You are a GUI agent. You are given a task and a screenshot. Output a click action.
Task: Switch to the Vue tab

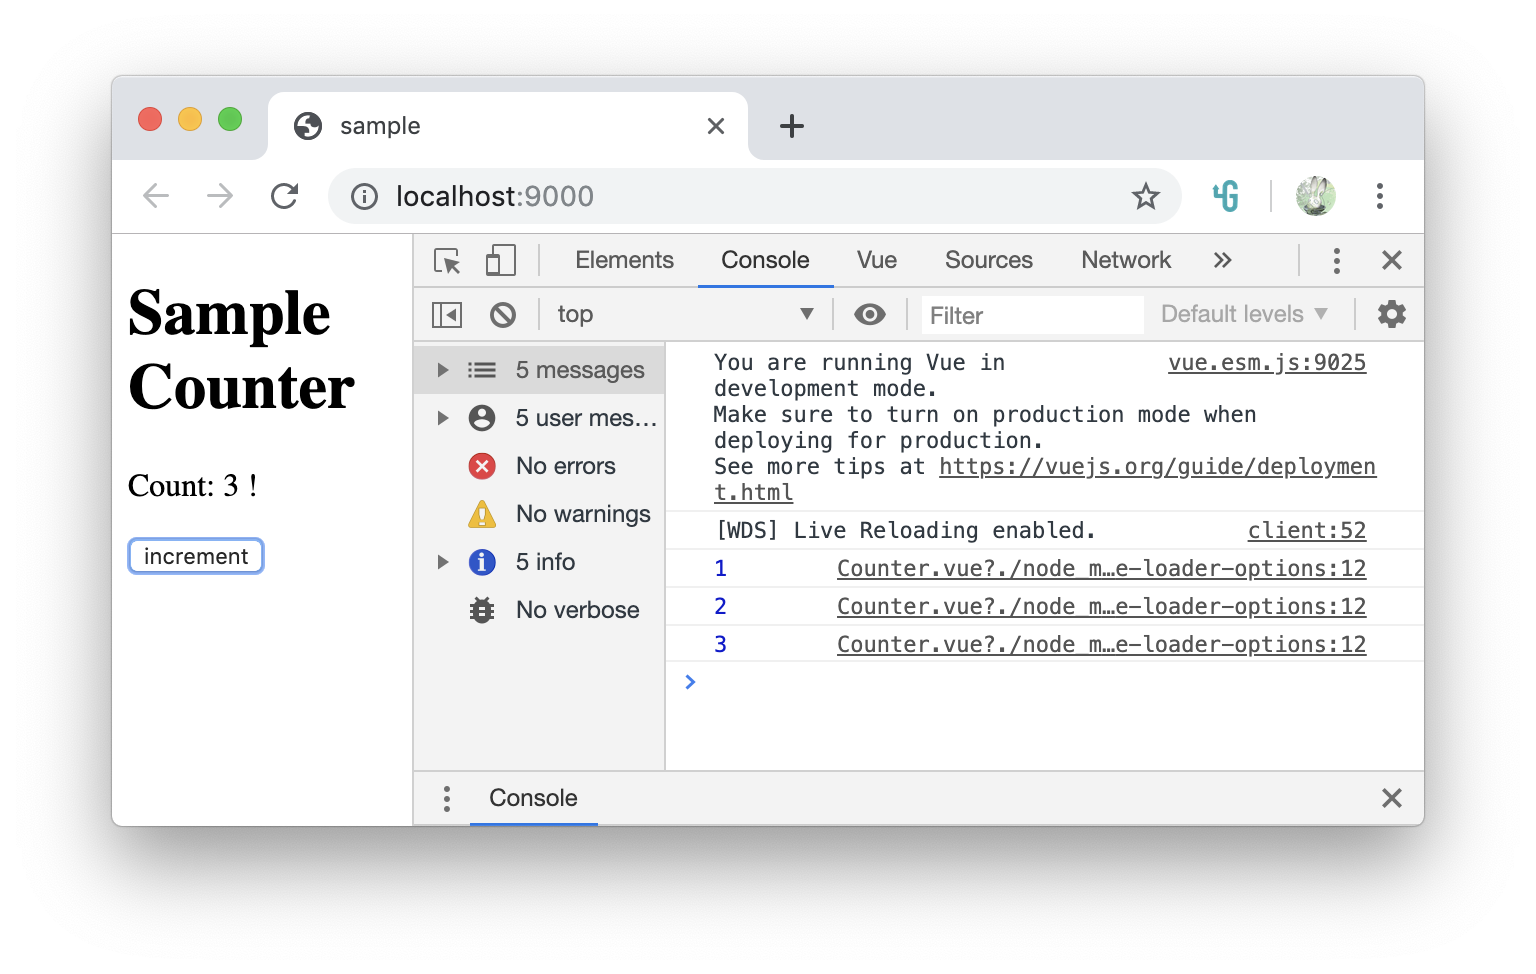point(876,260)
